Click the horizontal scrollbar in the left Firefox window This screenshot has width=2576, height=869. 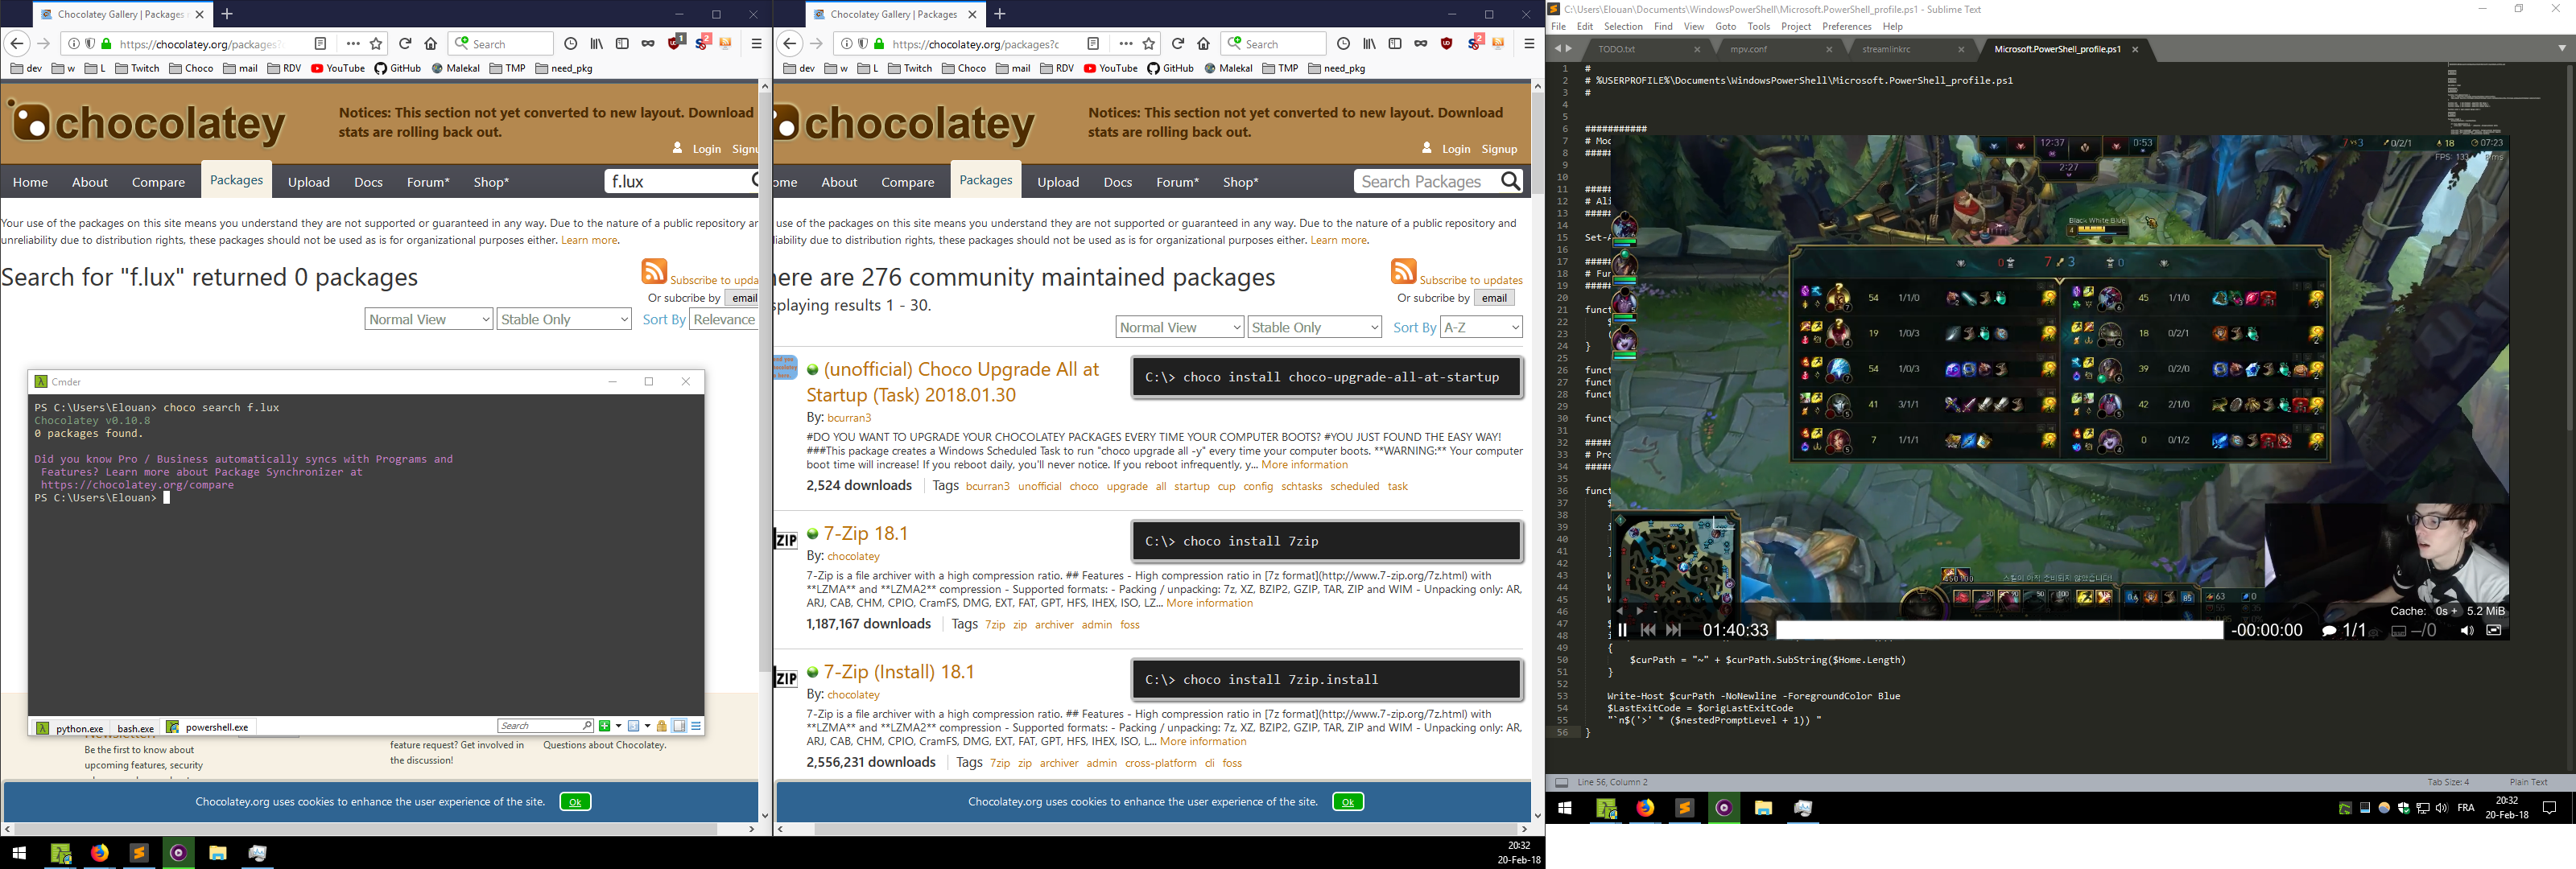[x=366, y=829]
